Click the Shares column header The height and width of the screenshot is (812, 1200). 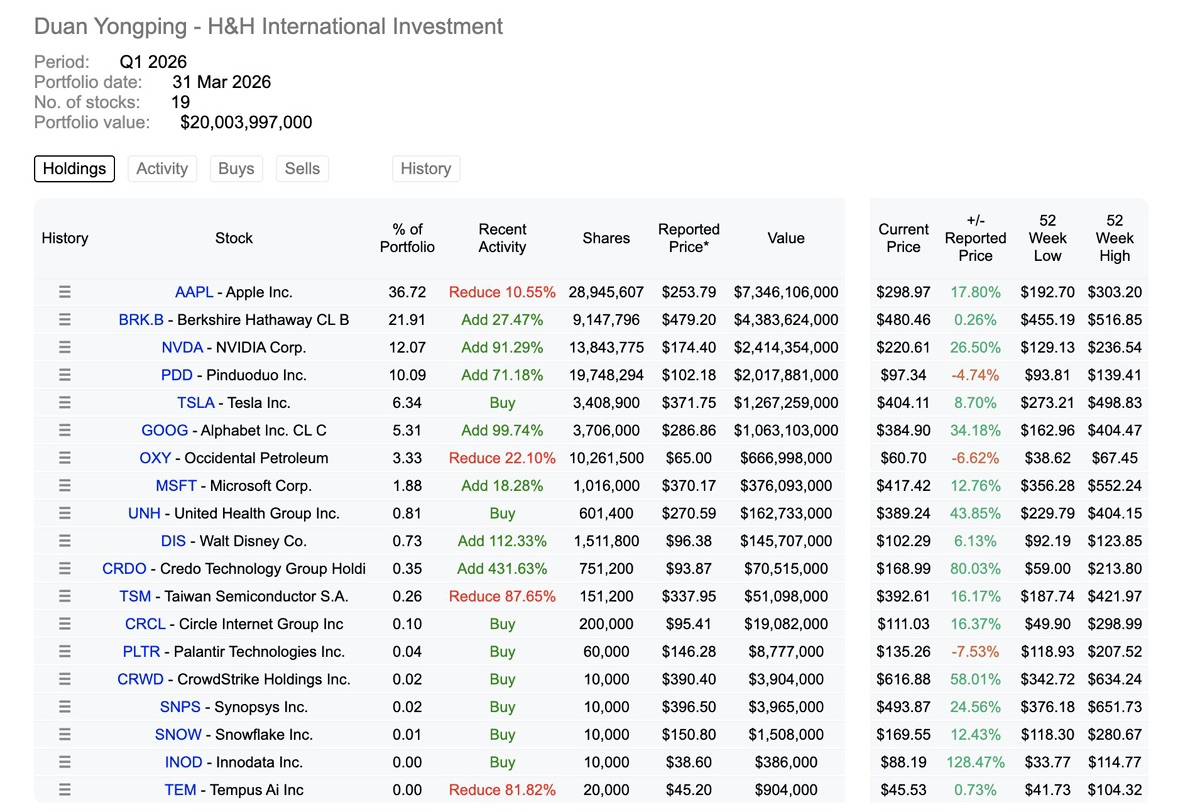(x=606, y=238)
